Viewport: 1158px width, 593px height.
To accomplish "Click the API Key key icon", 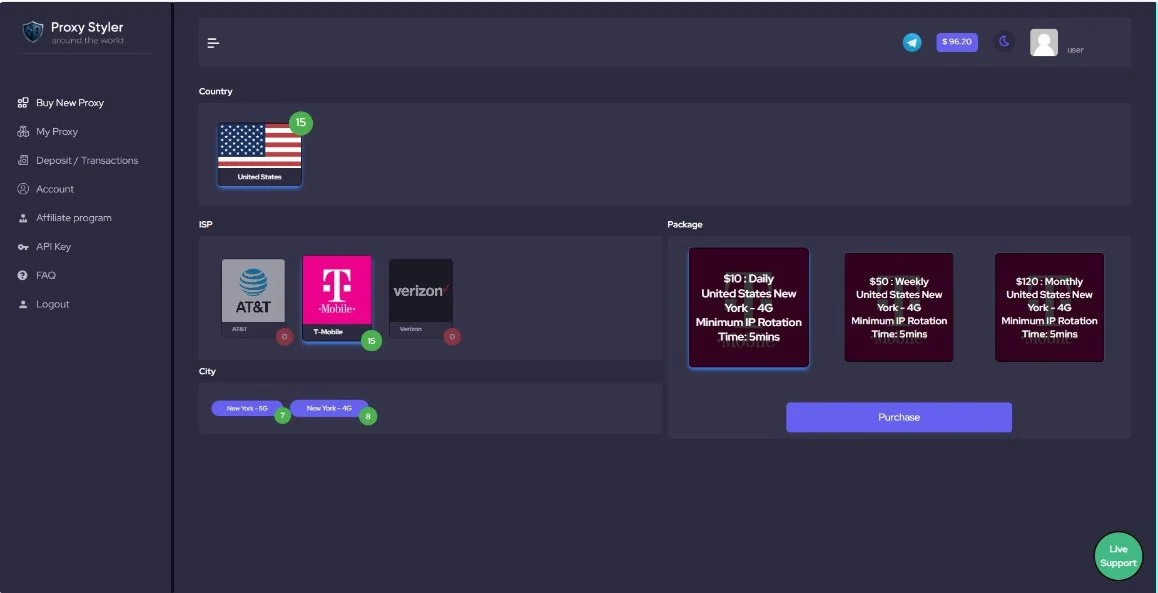I will click(x=23, y=247).
